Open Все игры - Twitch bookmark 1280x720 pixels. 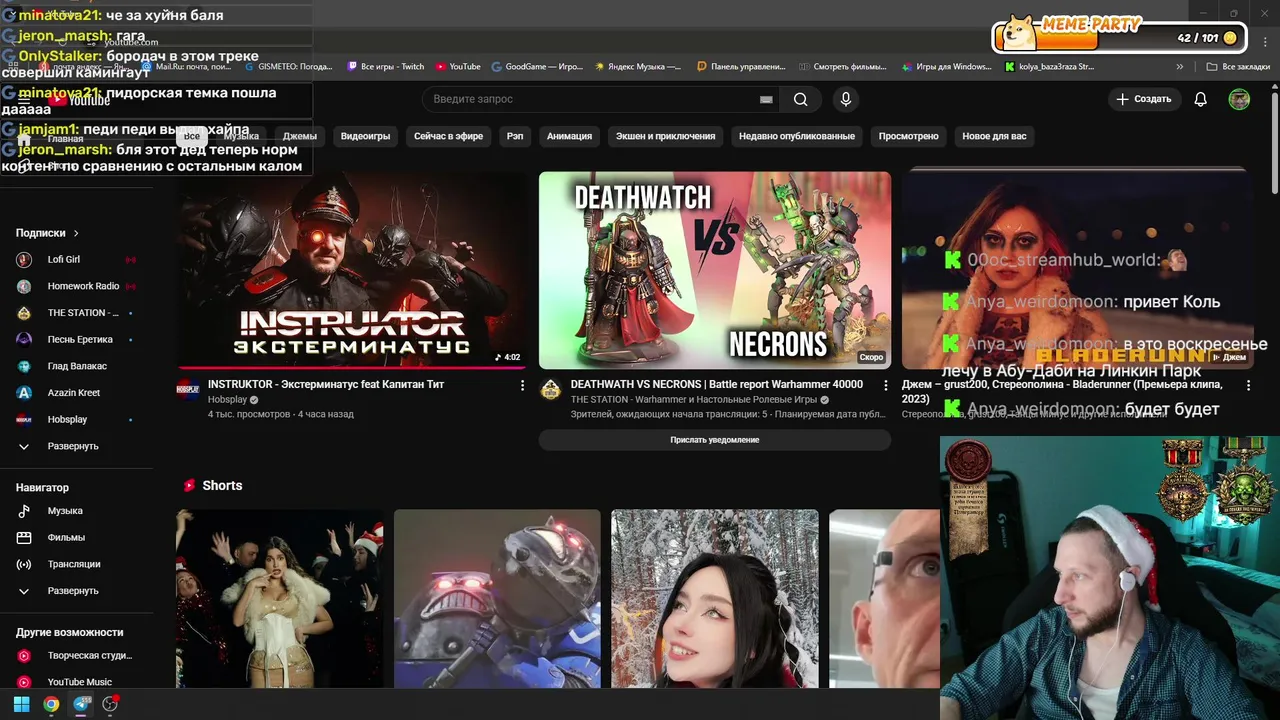386,67
